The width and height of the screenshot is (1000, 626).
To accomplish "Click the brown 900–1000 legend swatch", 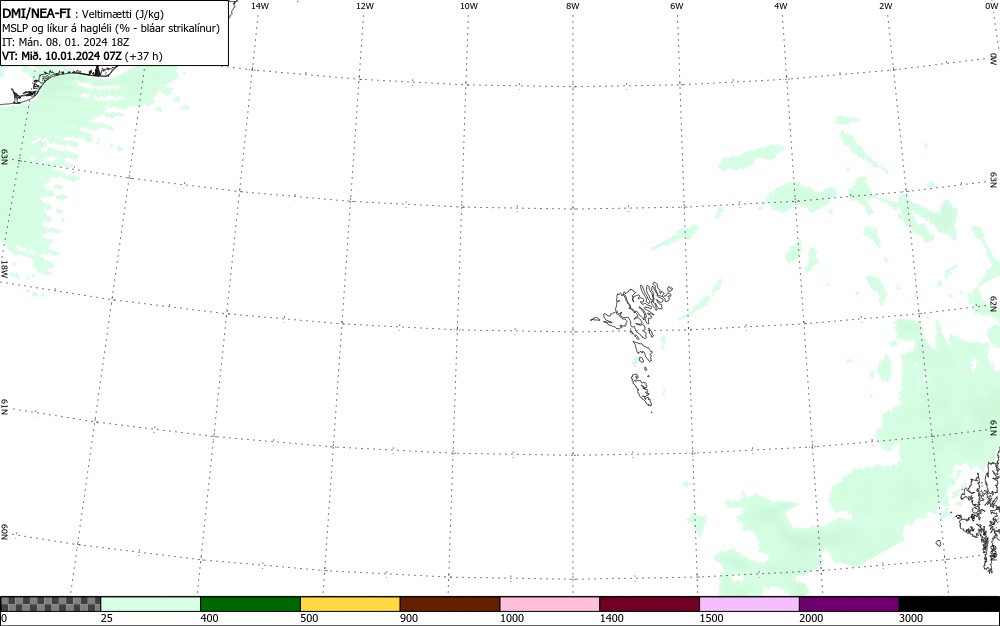I will (x=450, y=604).
